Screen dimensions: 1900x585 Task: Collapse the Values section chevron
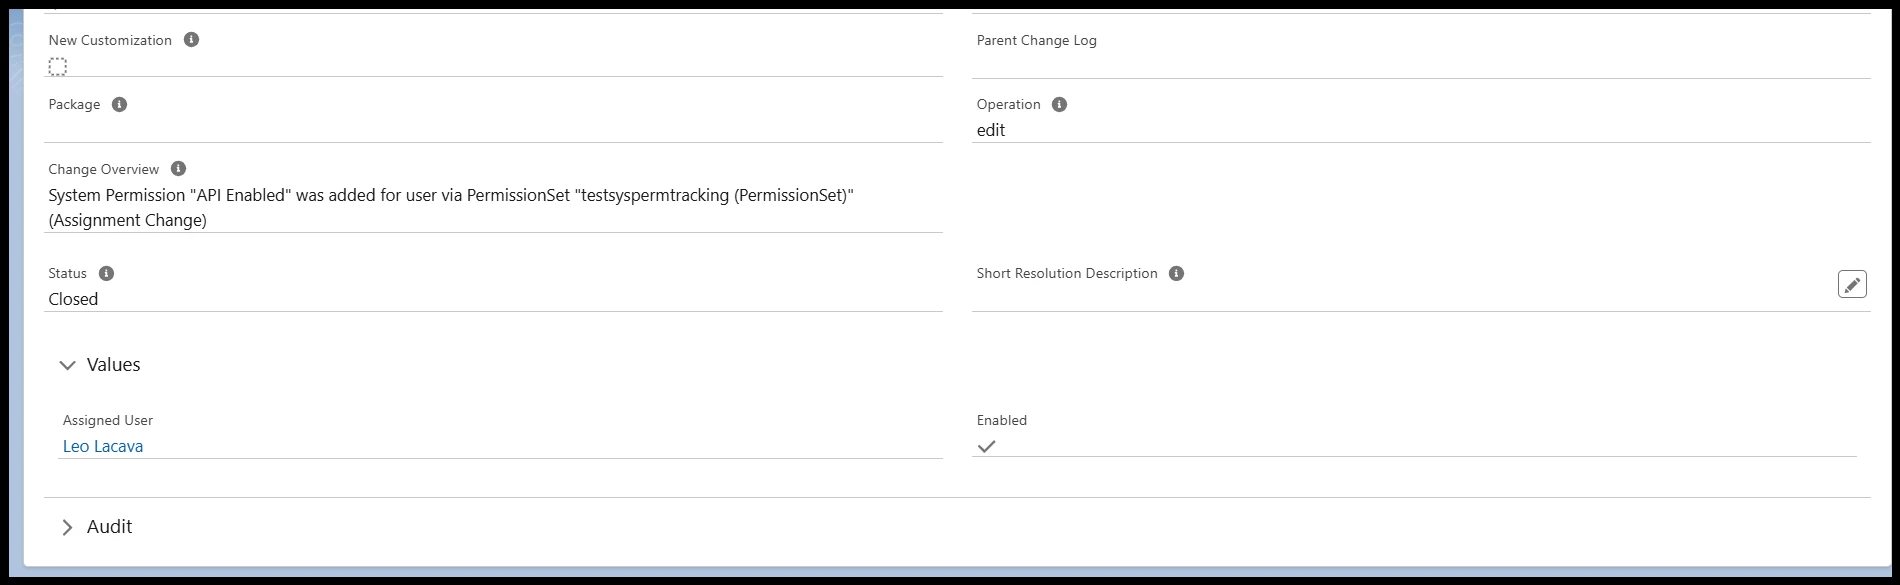click(x=68, y=365)
